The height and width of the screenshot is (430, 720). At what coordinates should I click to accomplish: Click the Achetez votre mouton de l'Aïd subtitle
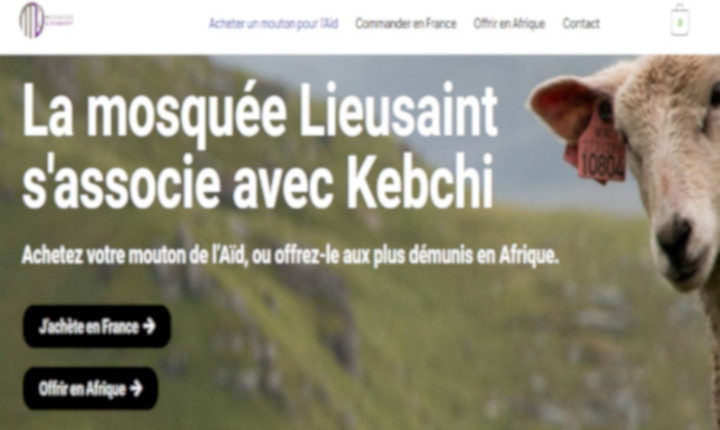point(290,255)
